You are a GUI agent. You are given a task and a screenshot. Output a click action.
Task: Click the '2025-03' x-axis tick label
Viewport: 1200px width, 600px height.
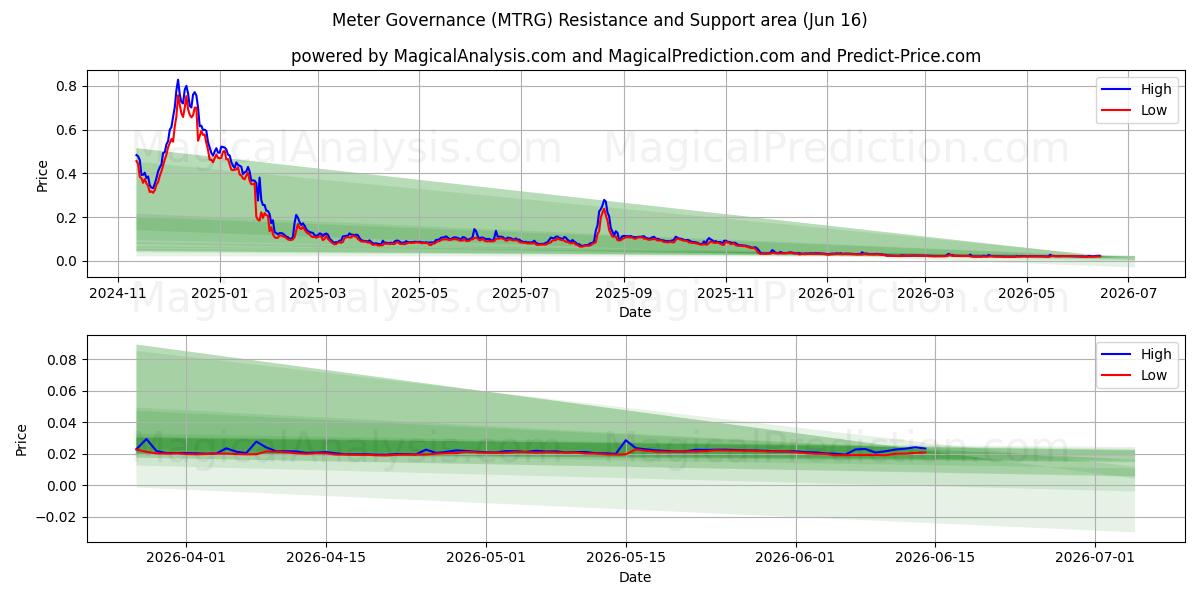[x=317, y=293]
